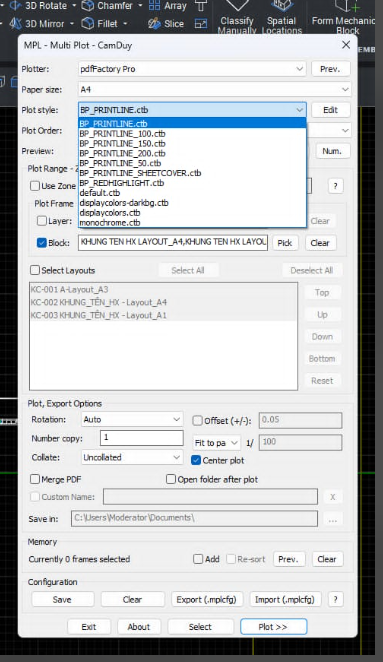This screenshot has height=662, width=383.
Task: Click the About button
Action: (139, 627)
